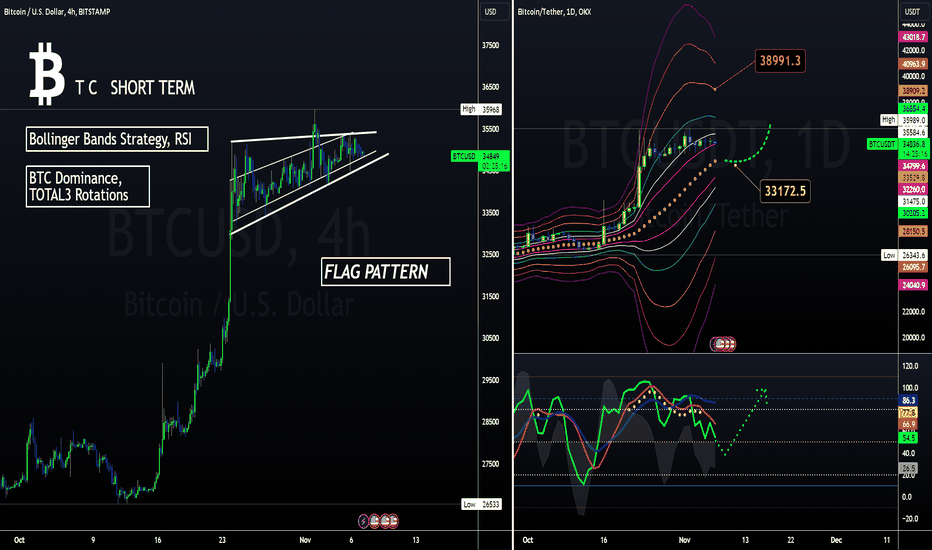932x550 pixels.
Task: Click the 38991.3 price callout
Action: coord(780,61)
